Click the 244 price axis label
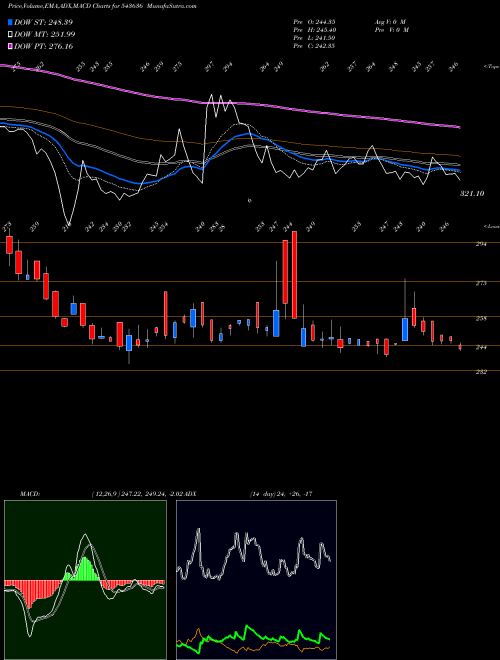 481,347
